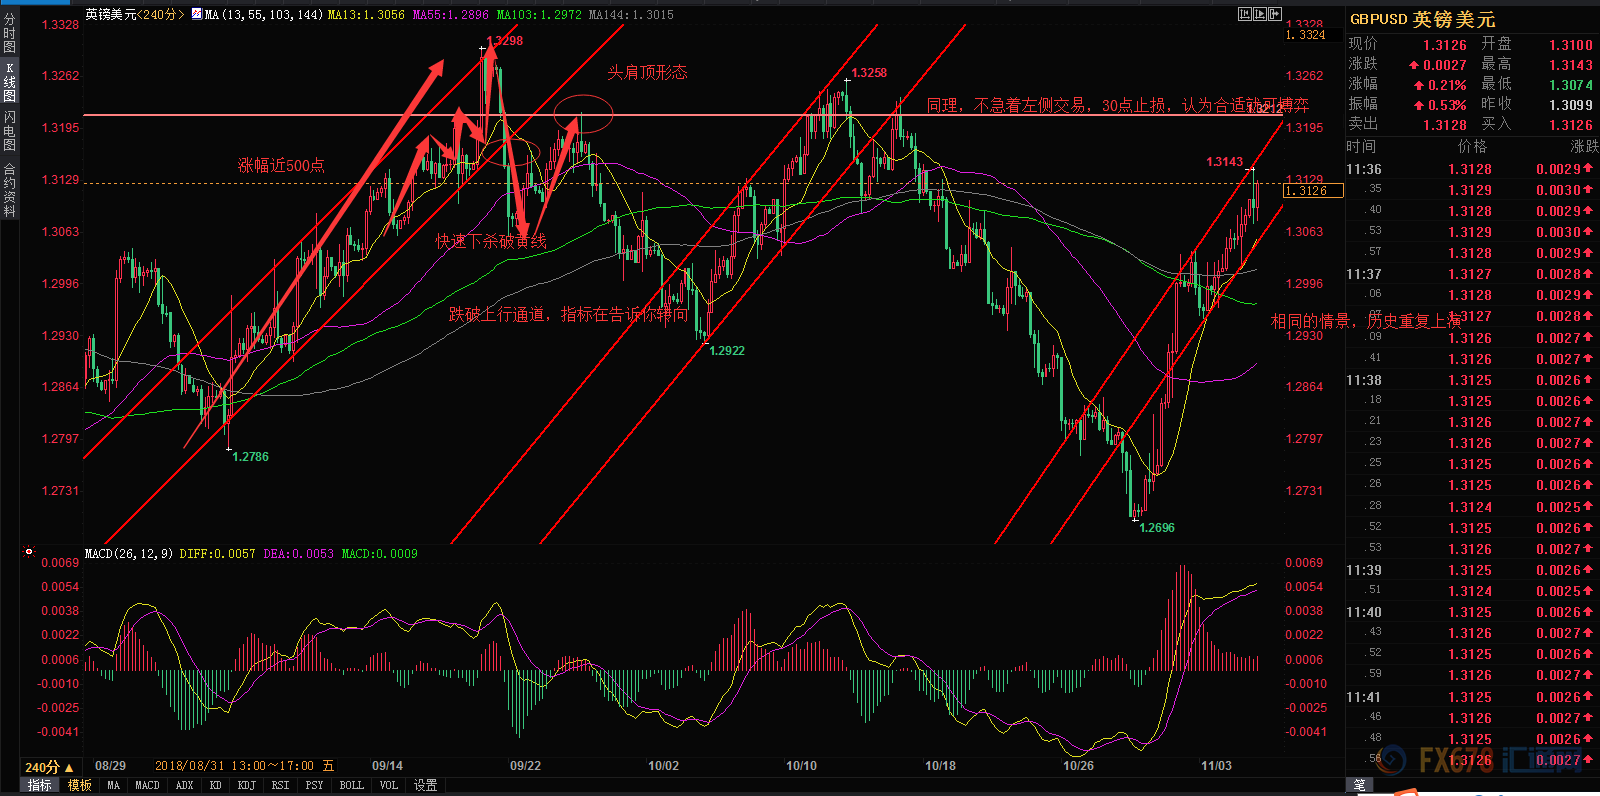Click the 最高 value 1.3143
This screenshot has height=796, width=1600.
point(1570,65)
